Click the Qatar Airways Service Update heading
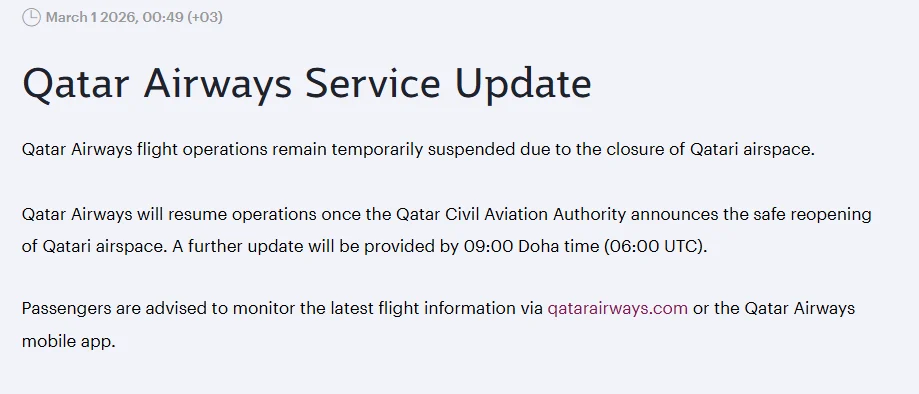 [x=307, y=83]
